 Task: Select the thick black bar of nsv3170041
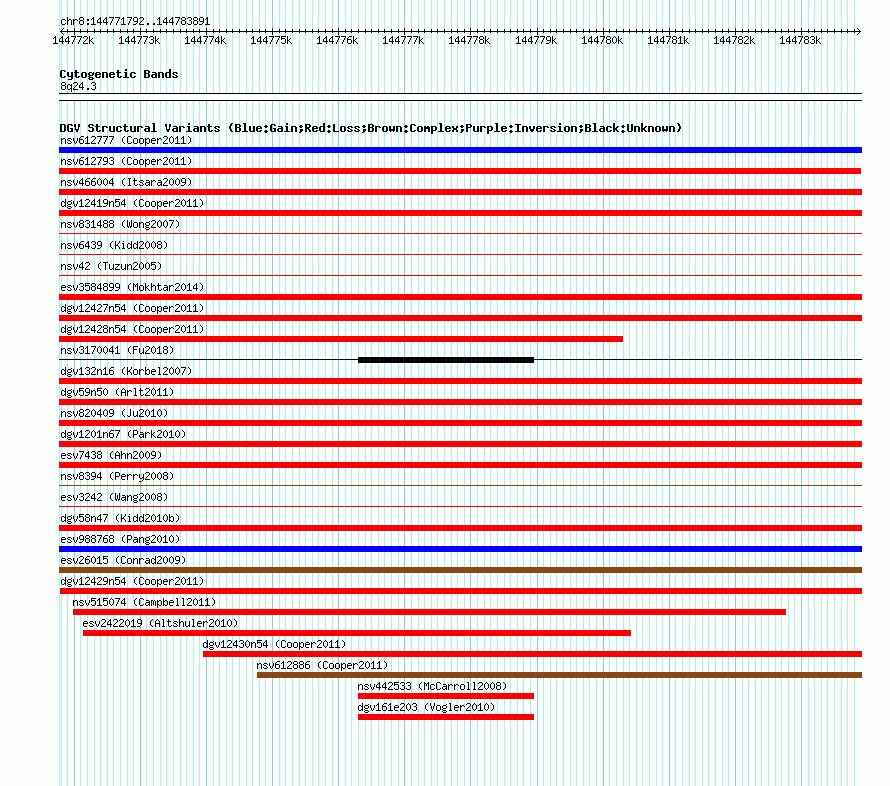coord(446,360)
